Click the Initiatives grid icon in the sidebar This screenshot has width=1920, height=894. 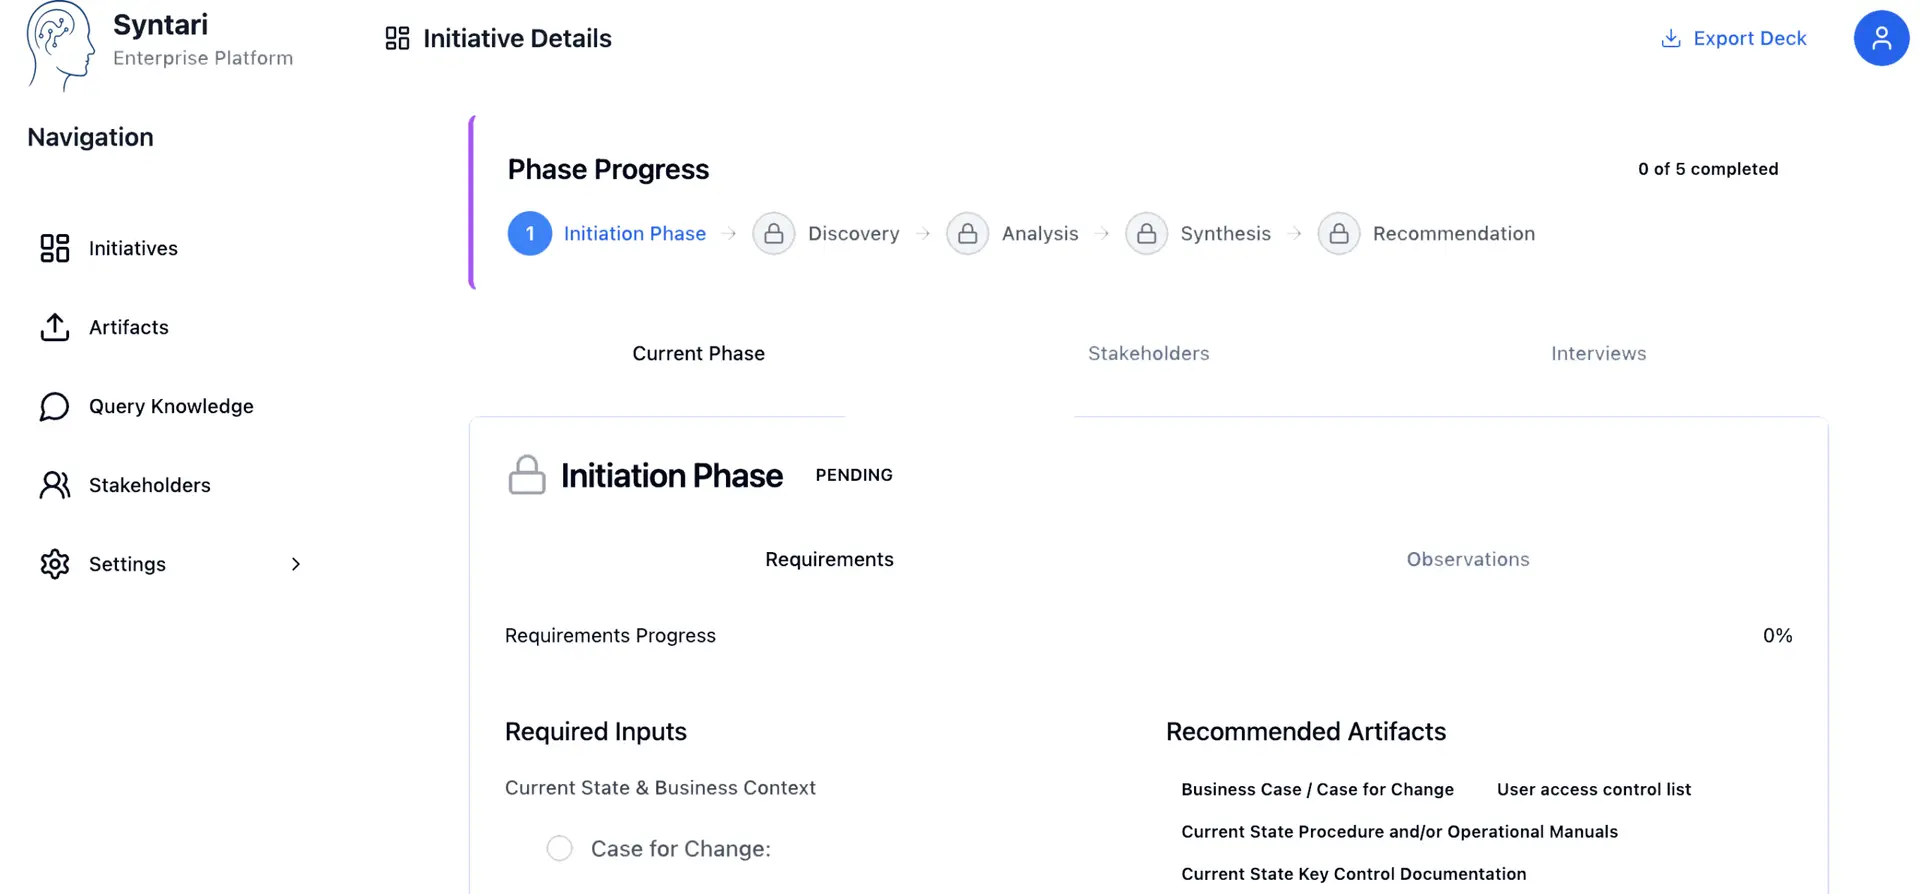pos(55,248)
